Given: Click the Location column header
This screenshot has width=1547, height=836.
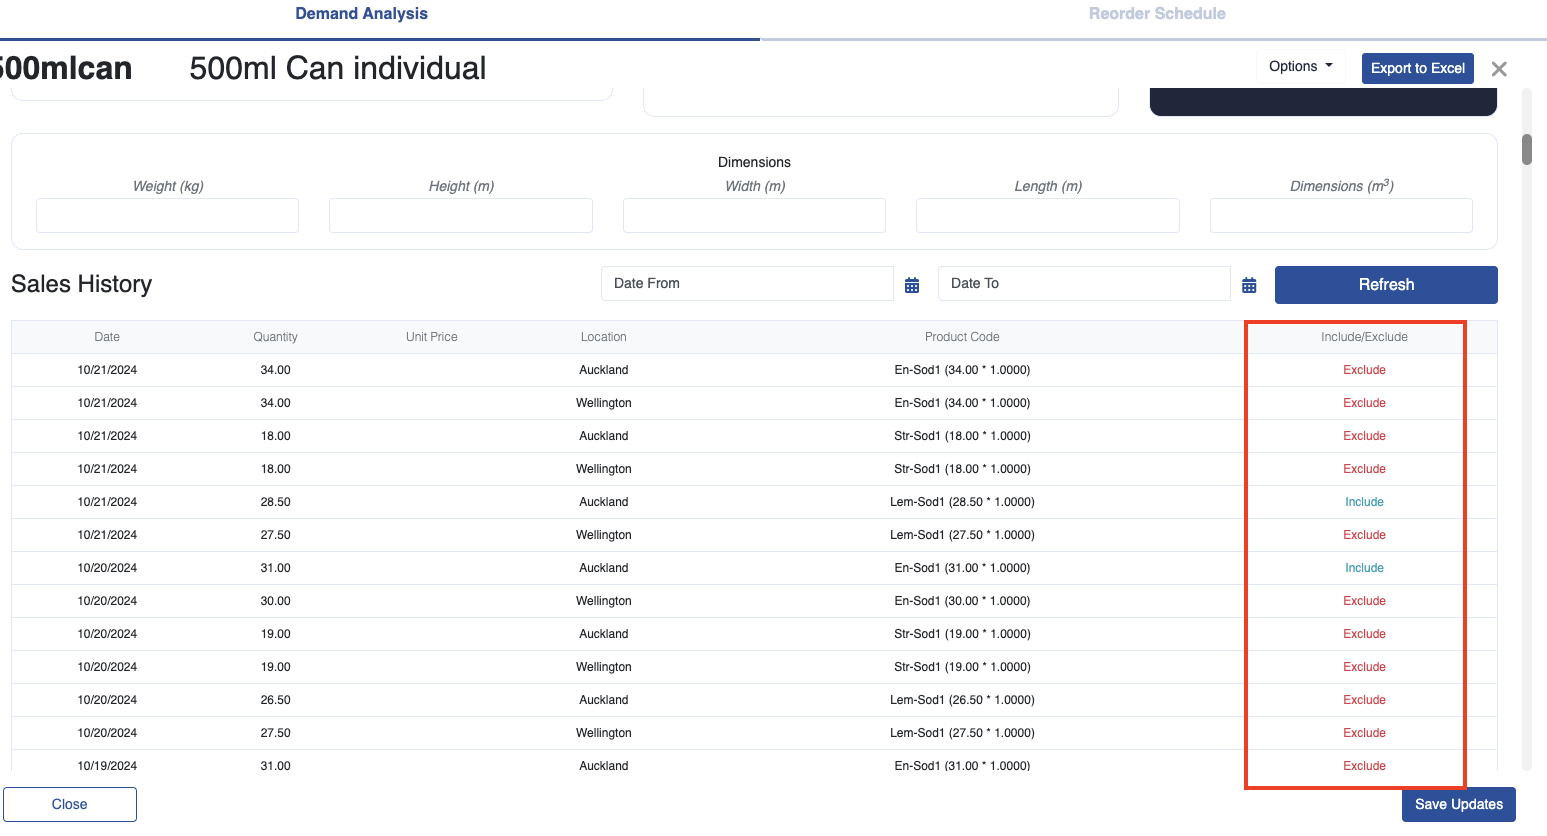Looking at the screenshot, I should coord(604,337).
